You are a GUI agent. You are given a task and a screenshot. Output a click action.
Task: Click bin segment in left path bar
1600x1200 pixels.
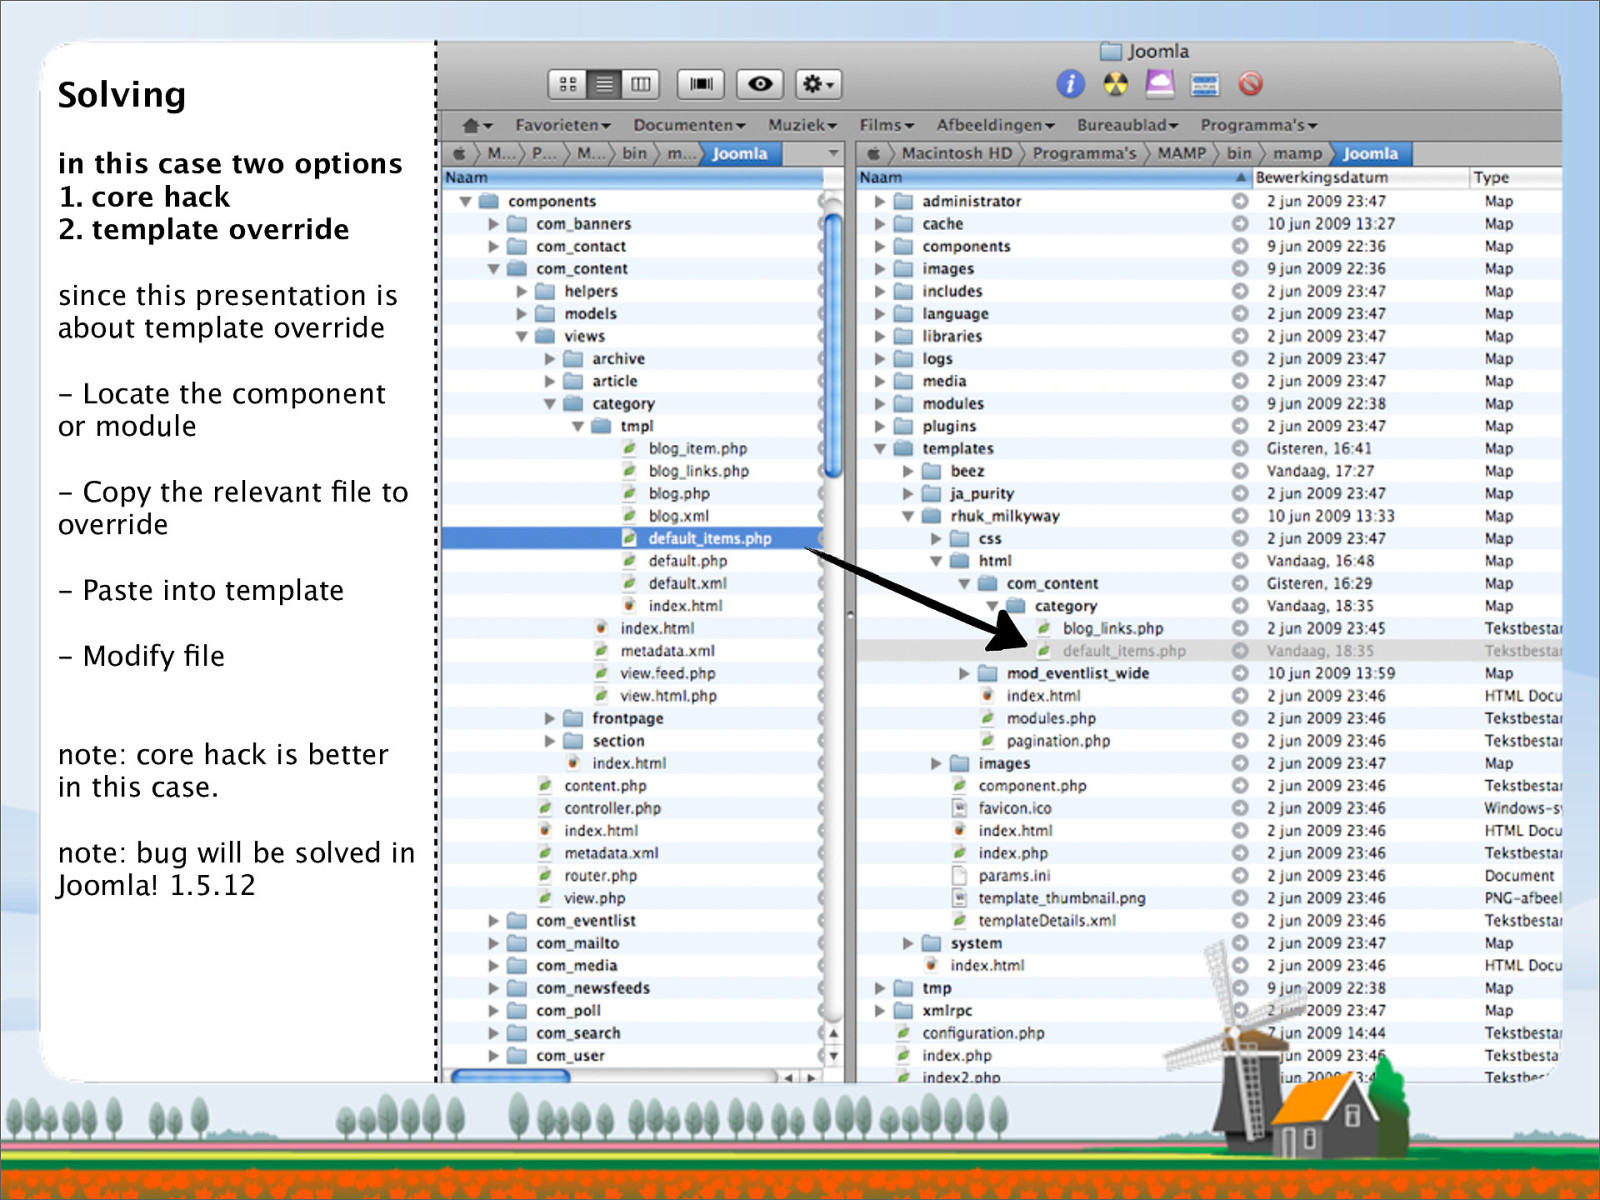(634, 153)
